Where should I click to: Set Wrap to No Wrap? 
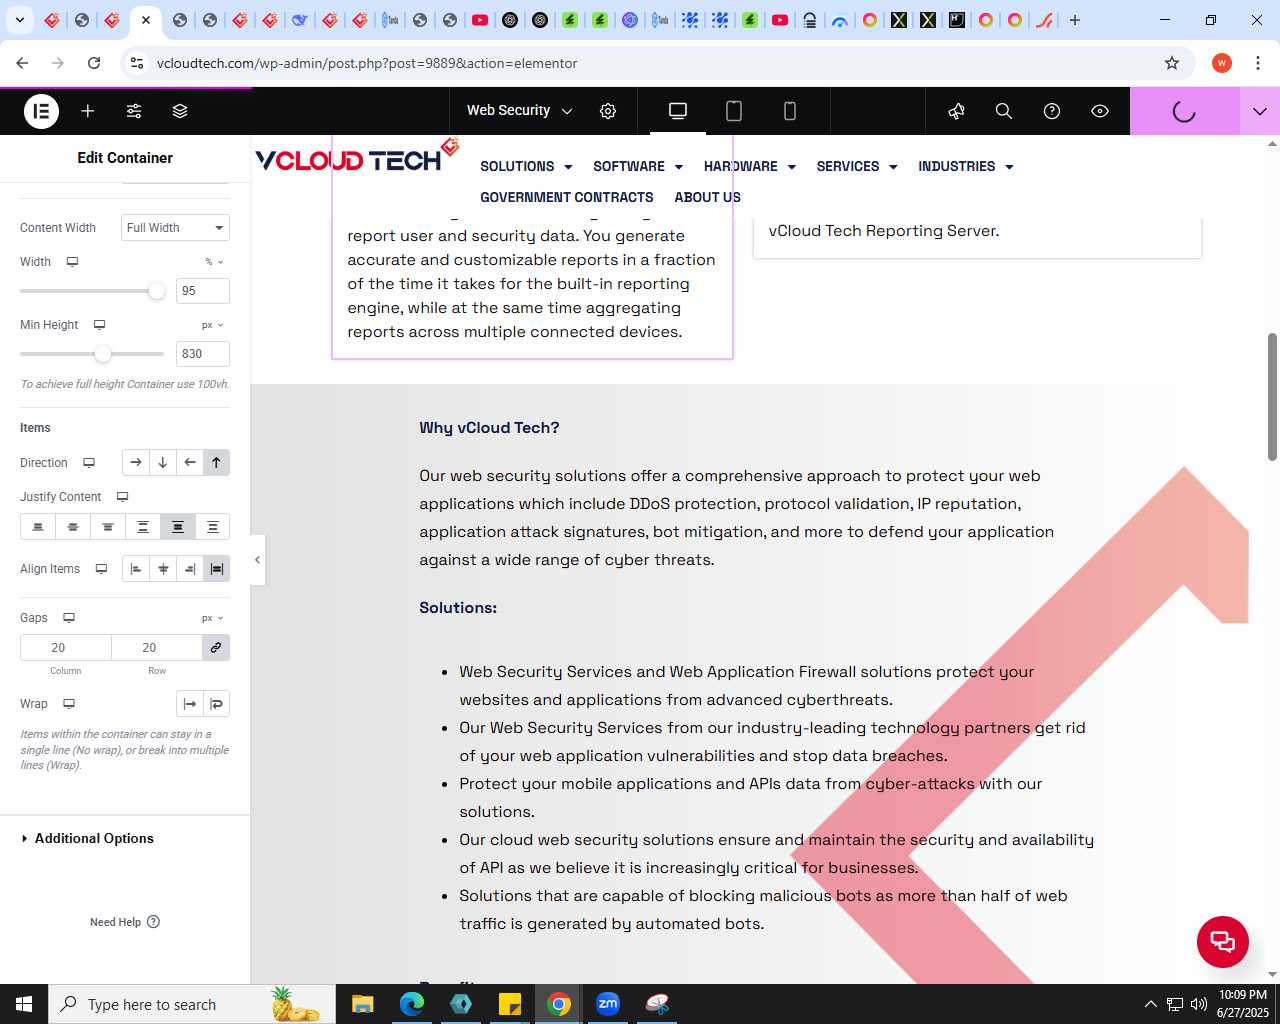coord(190,704)
